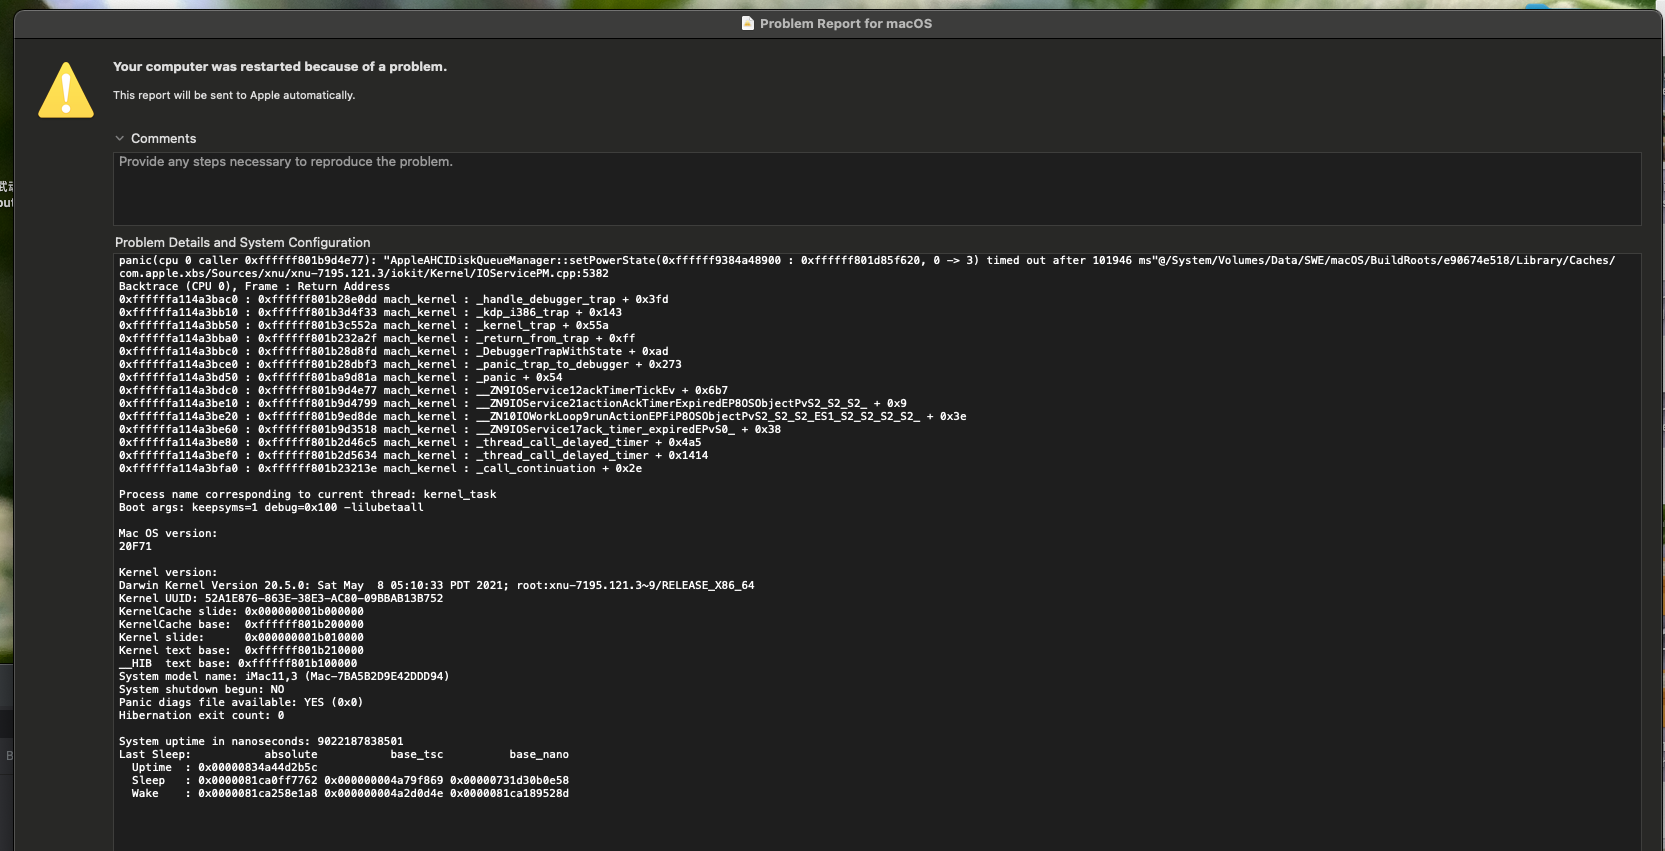
Task: Click the 'Kernel version:' label
Action: pos(168,572)
